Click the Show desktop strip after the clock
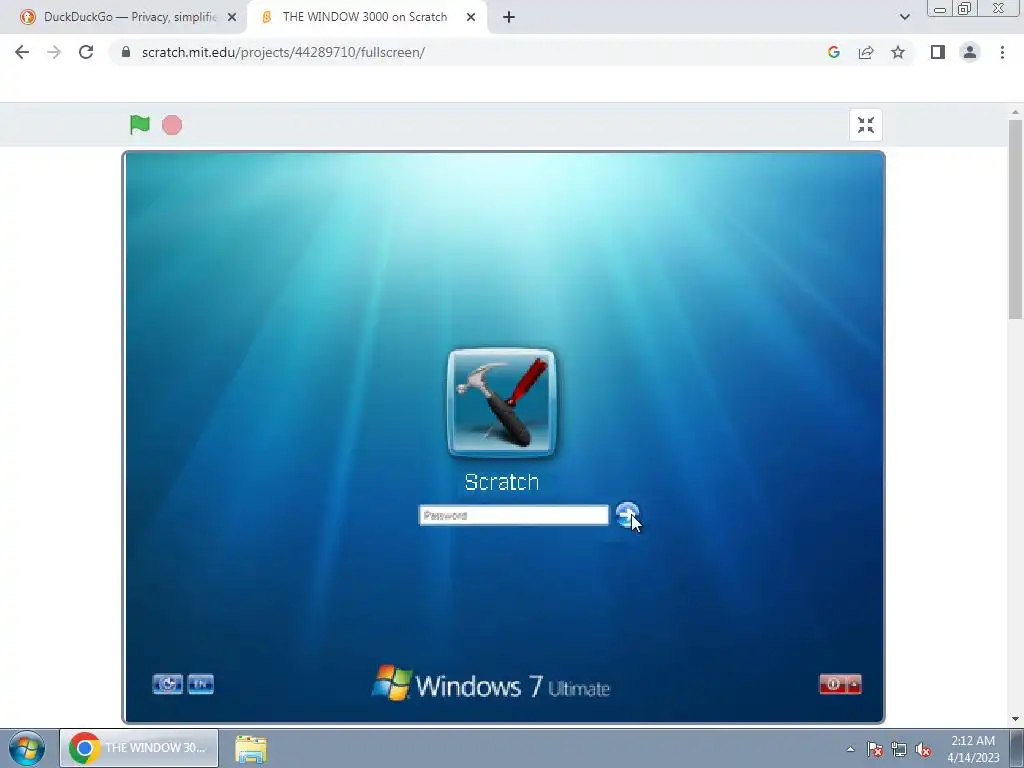1024x768 pixels. [1017, 748]
